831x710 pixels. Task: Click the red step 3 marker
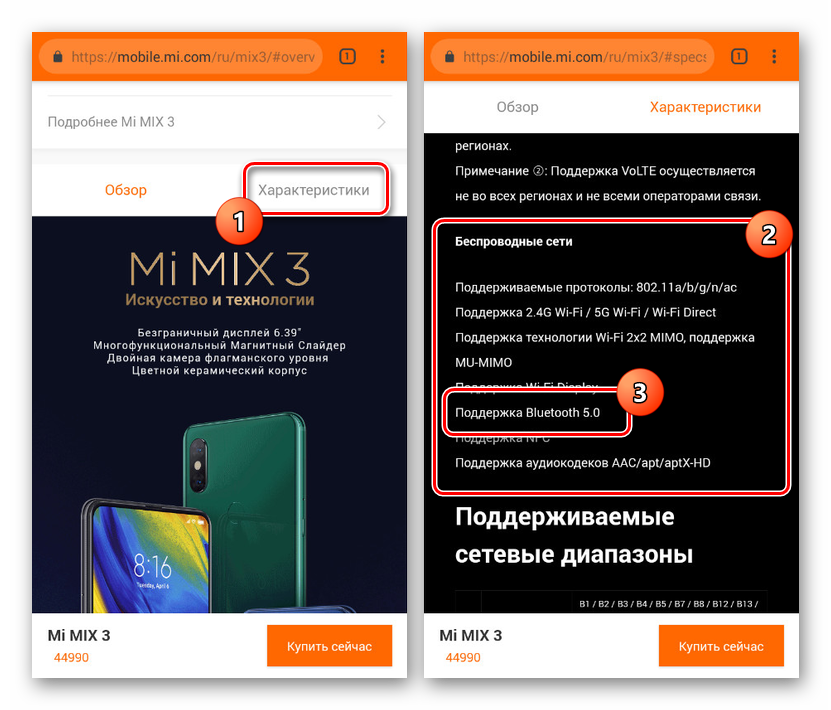click(x=640, y=393)
